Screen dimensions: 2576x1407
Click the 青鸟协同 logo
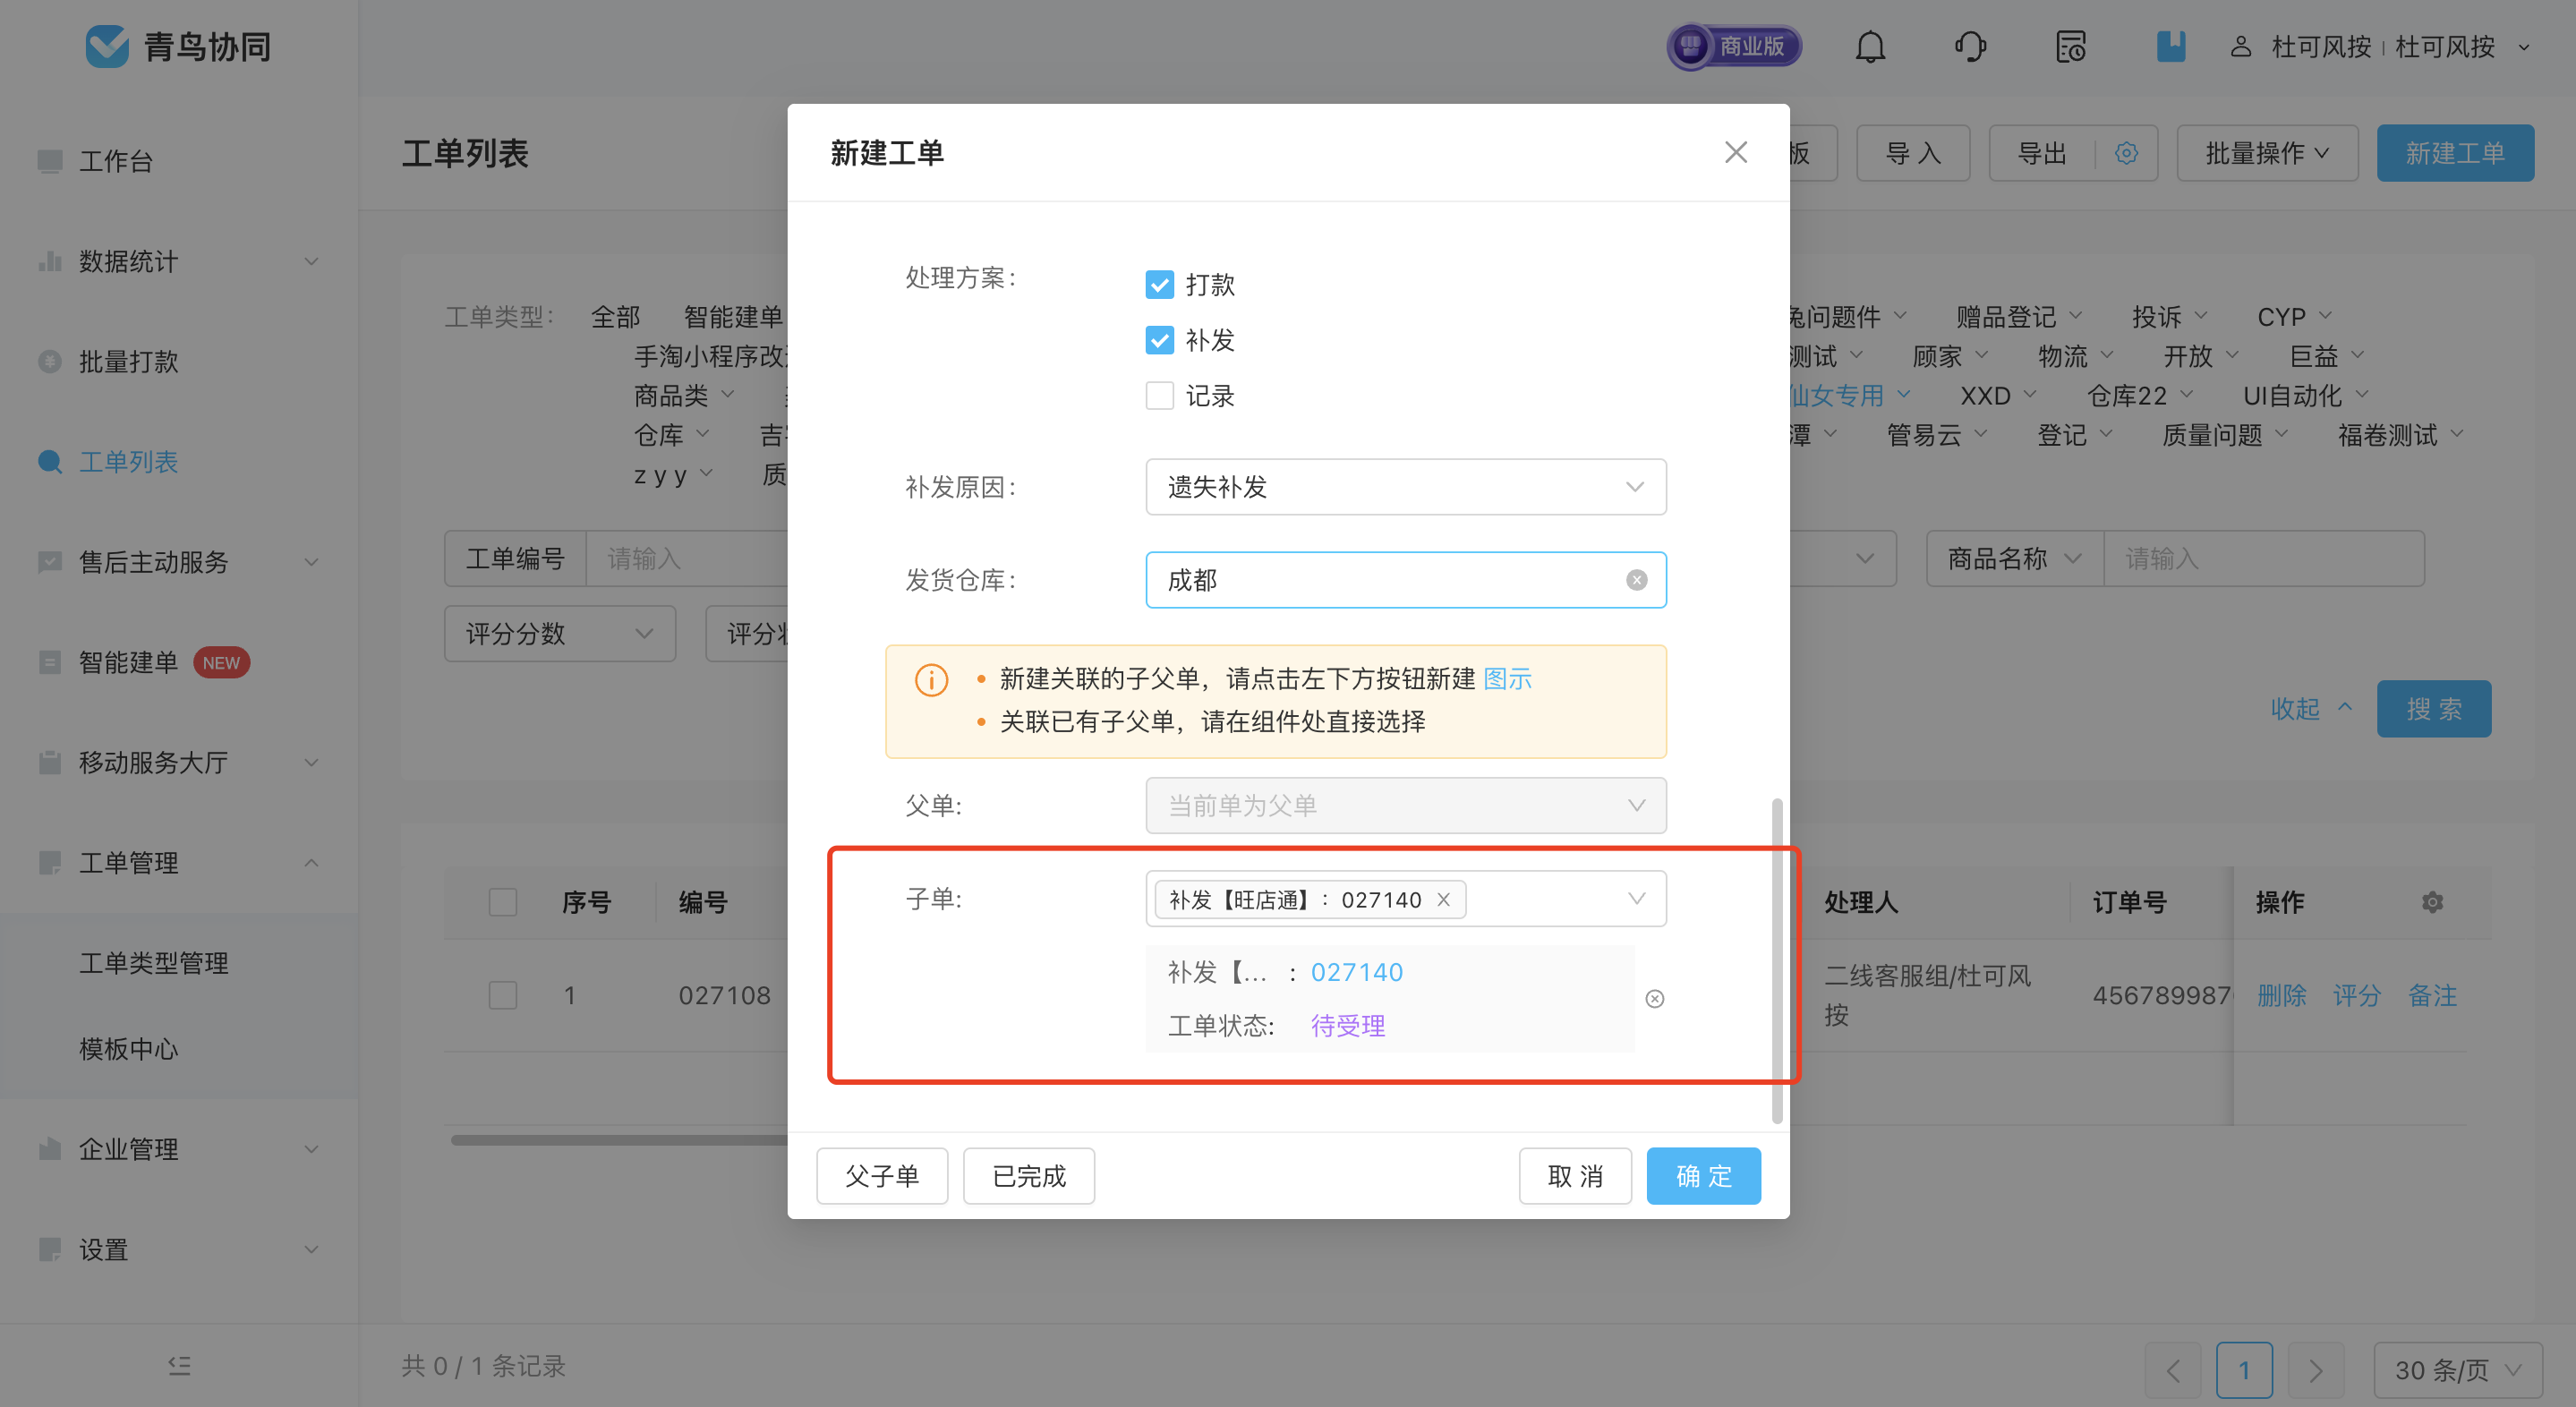tap(178, 46)
